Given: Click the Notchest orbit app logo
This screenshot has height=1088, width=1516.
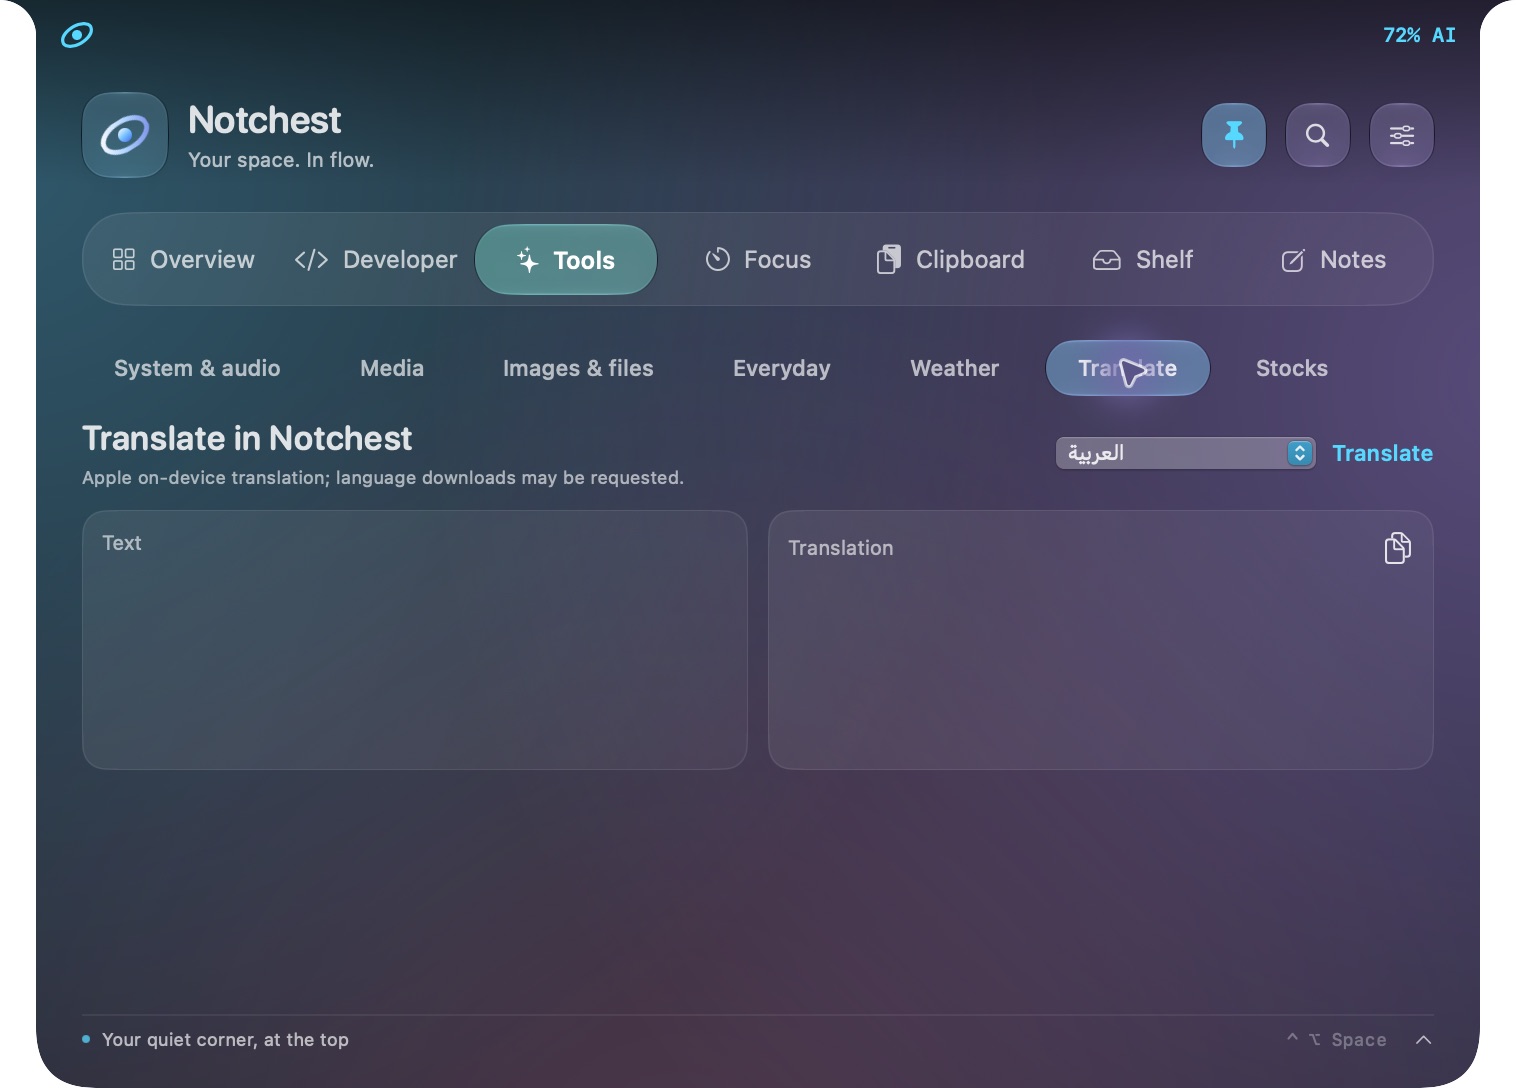Looking at the screenshot, I should (125, 135).
